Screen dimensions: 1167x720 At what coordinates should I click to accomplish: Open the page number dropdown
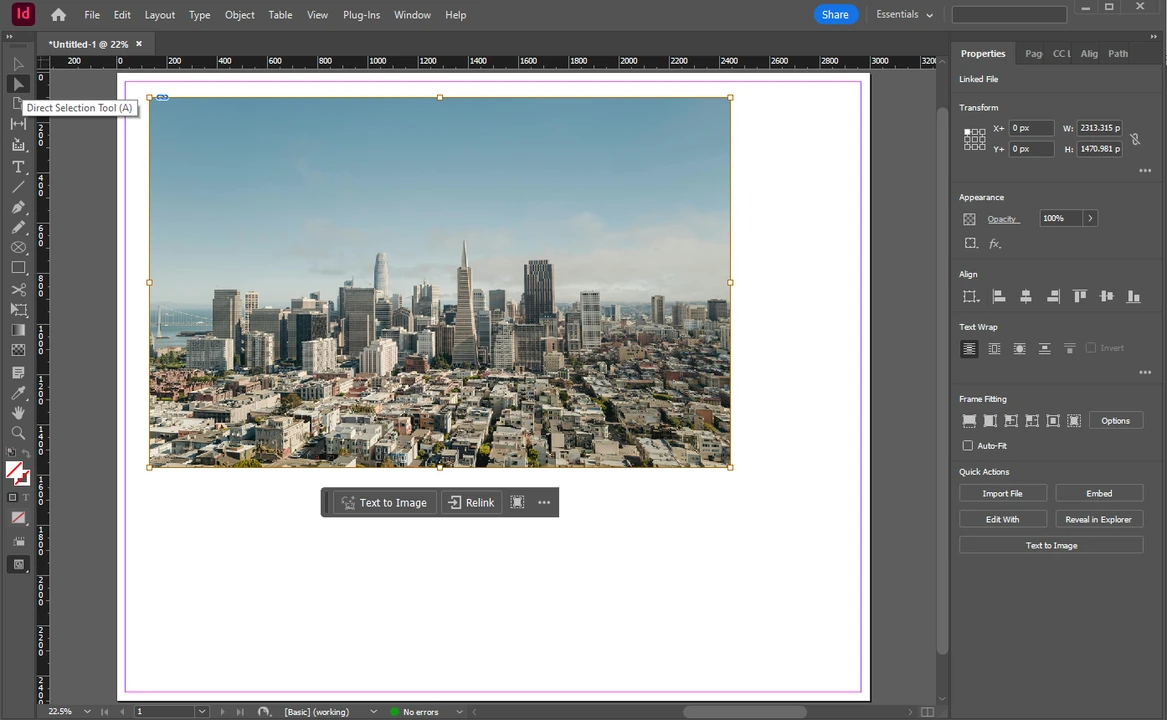coord(202,712)
